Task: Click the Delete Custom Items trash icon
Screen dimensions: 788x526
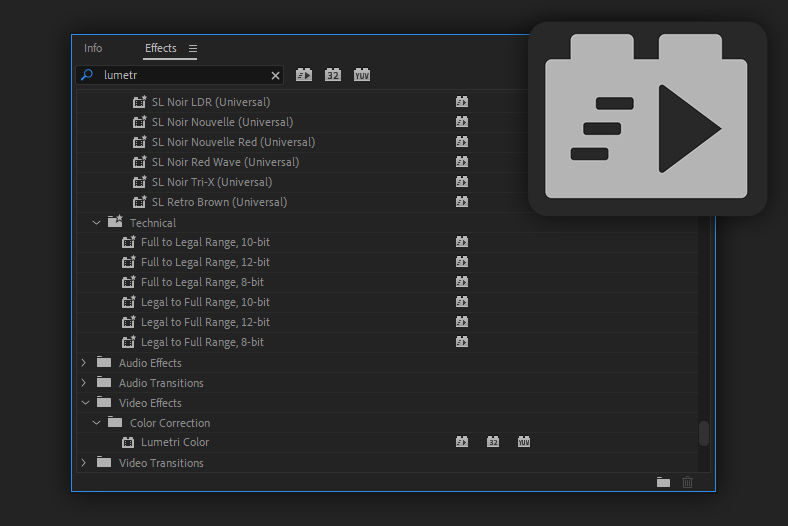Action: click(x=687, y=482)
